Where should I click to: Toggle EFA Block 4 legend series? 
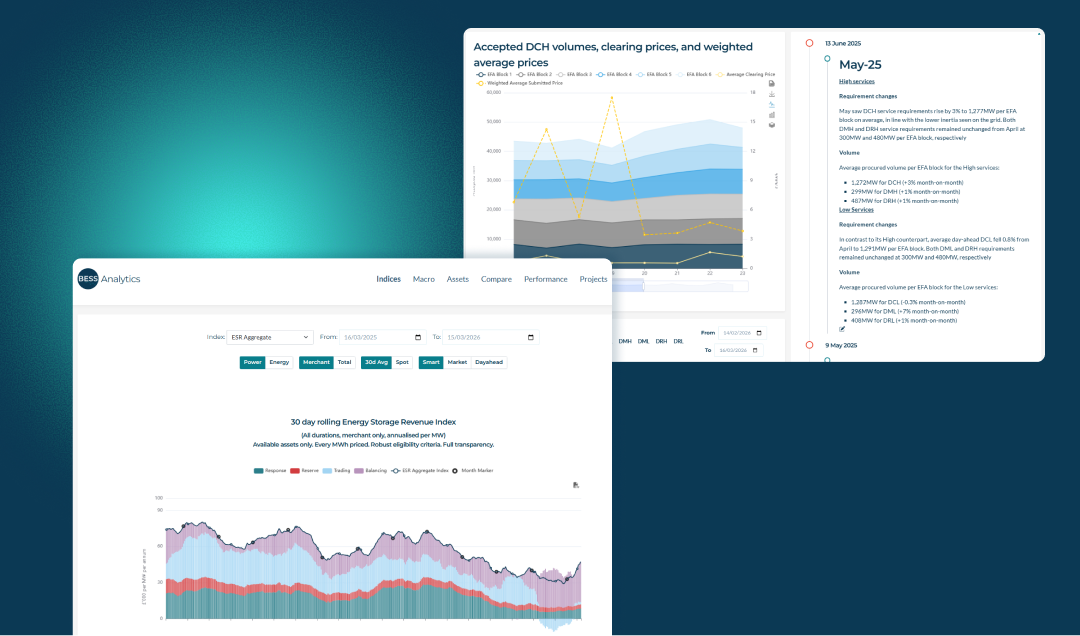[x=614, y=74]
